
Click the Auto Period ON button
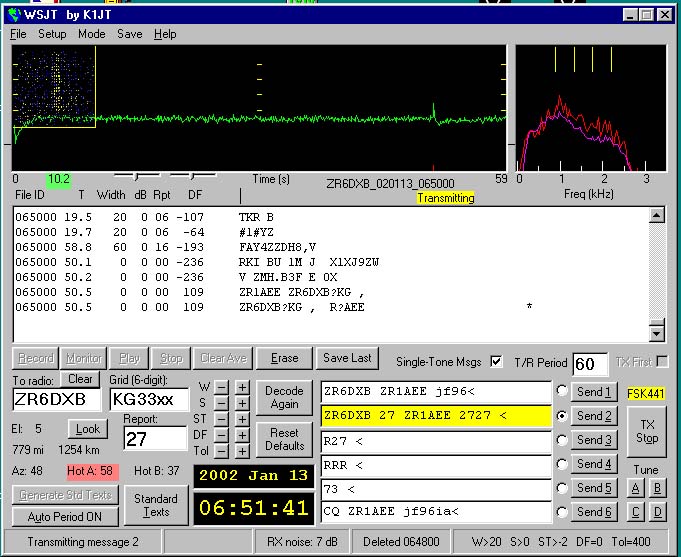point(64,517)
